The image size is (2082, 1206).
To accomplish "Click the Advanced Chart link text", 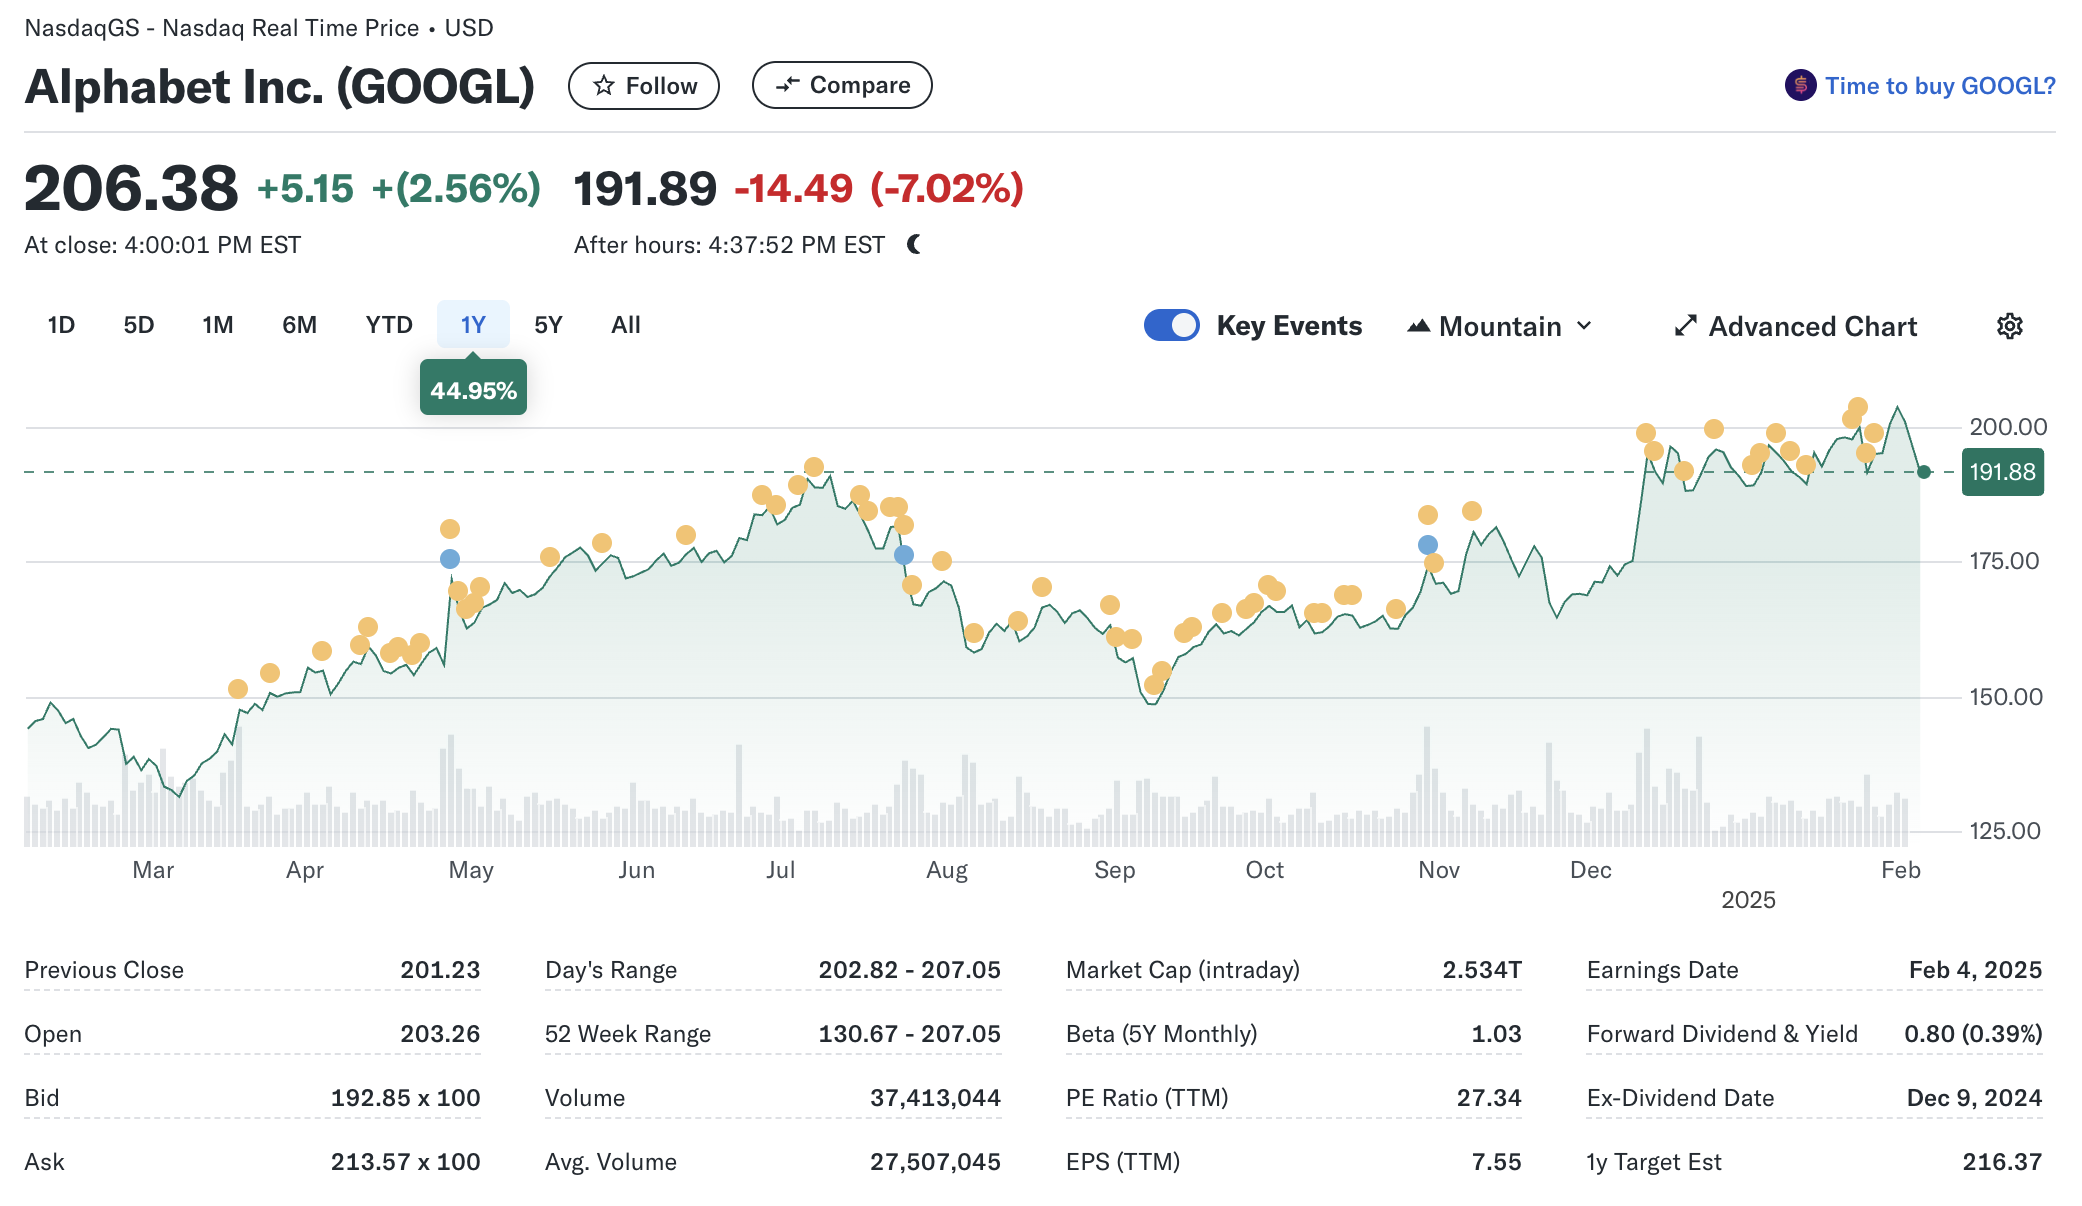I will pyautogui.click(x=1812, y=326).
